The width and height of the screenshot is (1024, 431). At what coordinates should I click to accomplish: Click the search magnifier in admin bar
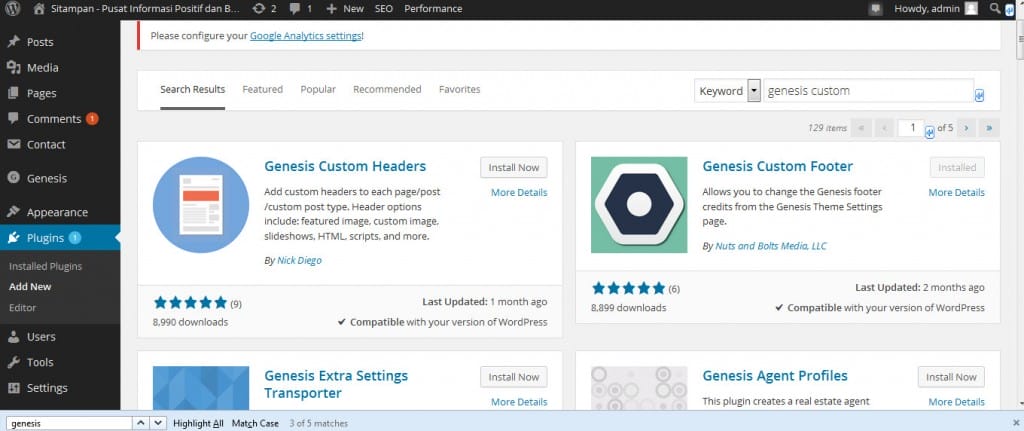995,8
